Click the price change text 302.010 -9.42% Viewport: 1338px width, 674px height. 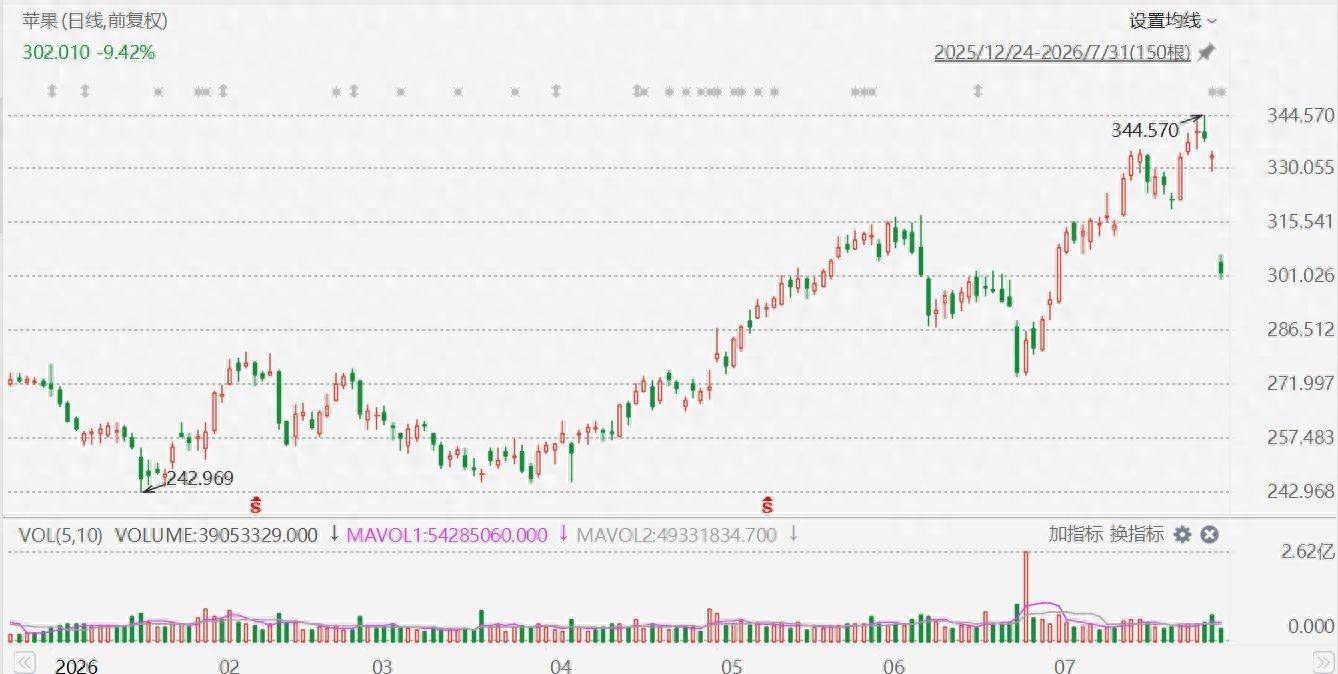tap(89, 52)
